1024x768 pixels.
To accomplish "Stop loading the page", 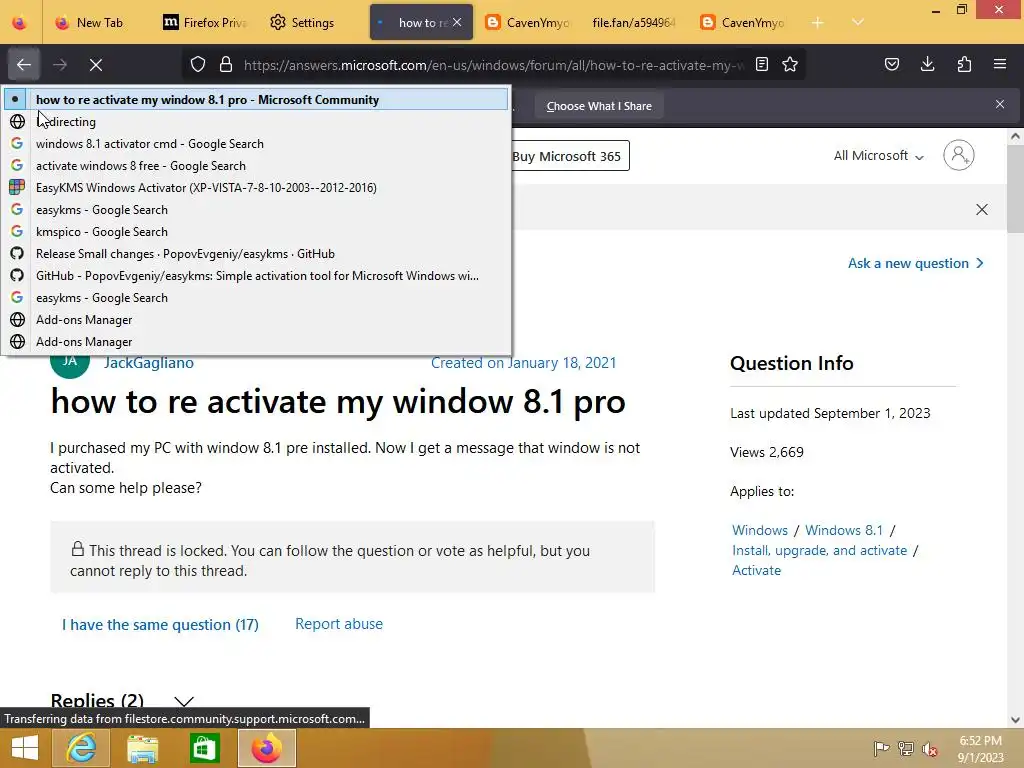I will coord(96,65).
